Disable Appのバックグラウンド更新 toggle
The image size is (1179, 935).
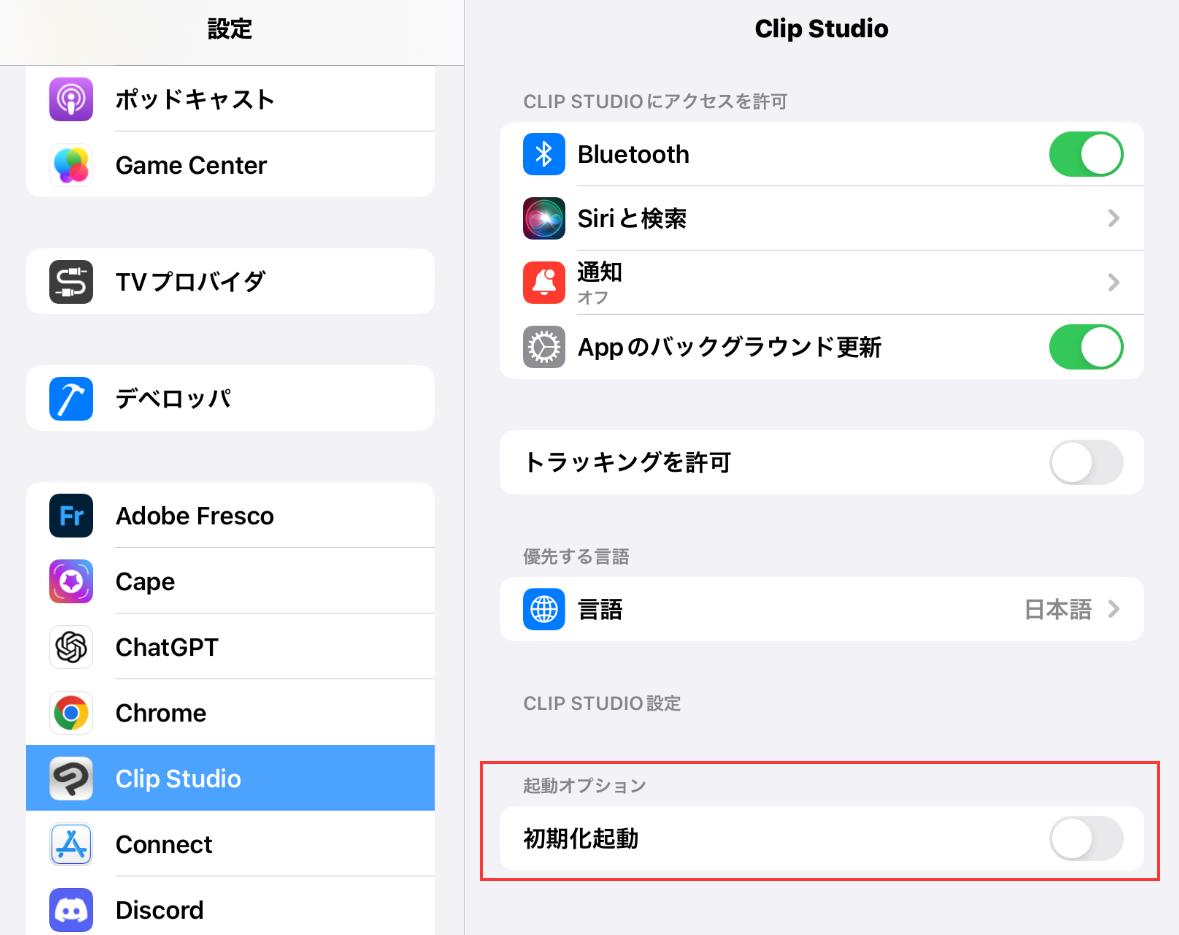click(1086, 347)
